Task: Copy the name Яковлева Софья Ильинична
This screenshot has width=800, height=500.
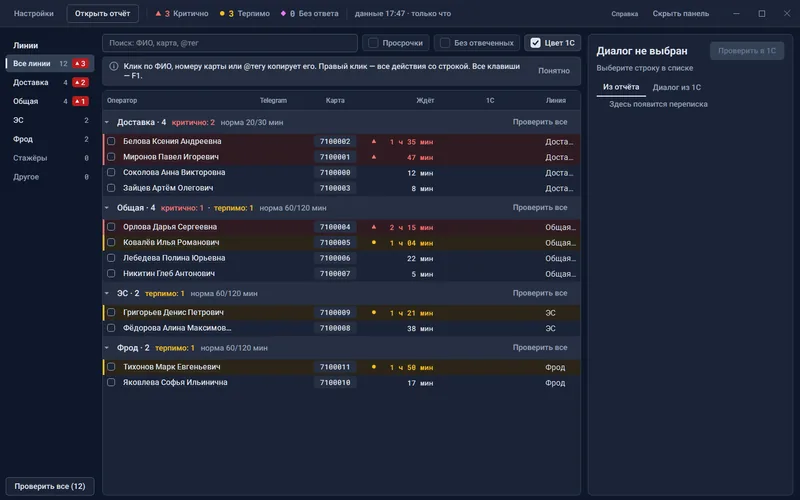Action: [x=175, y=383]
